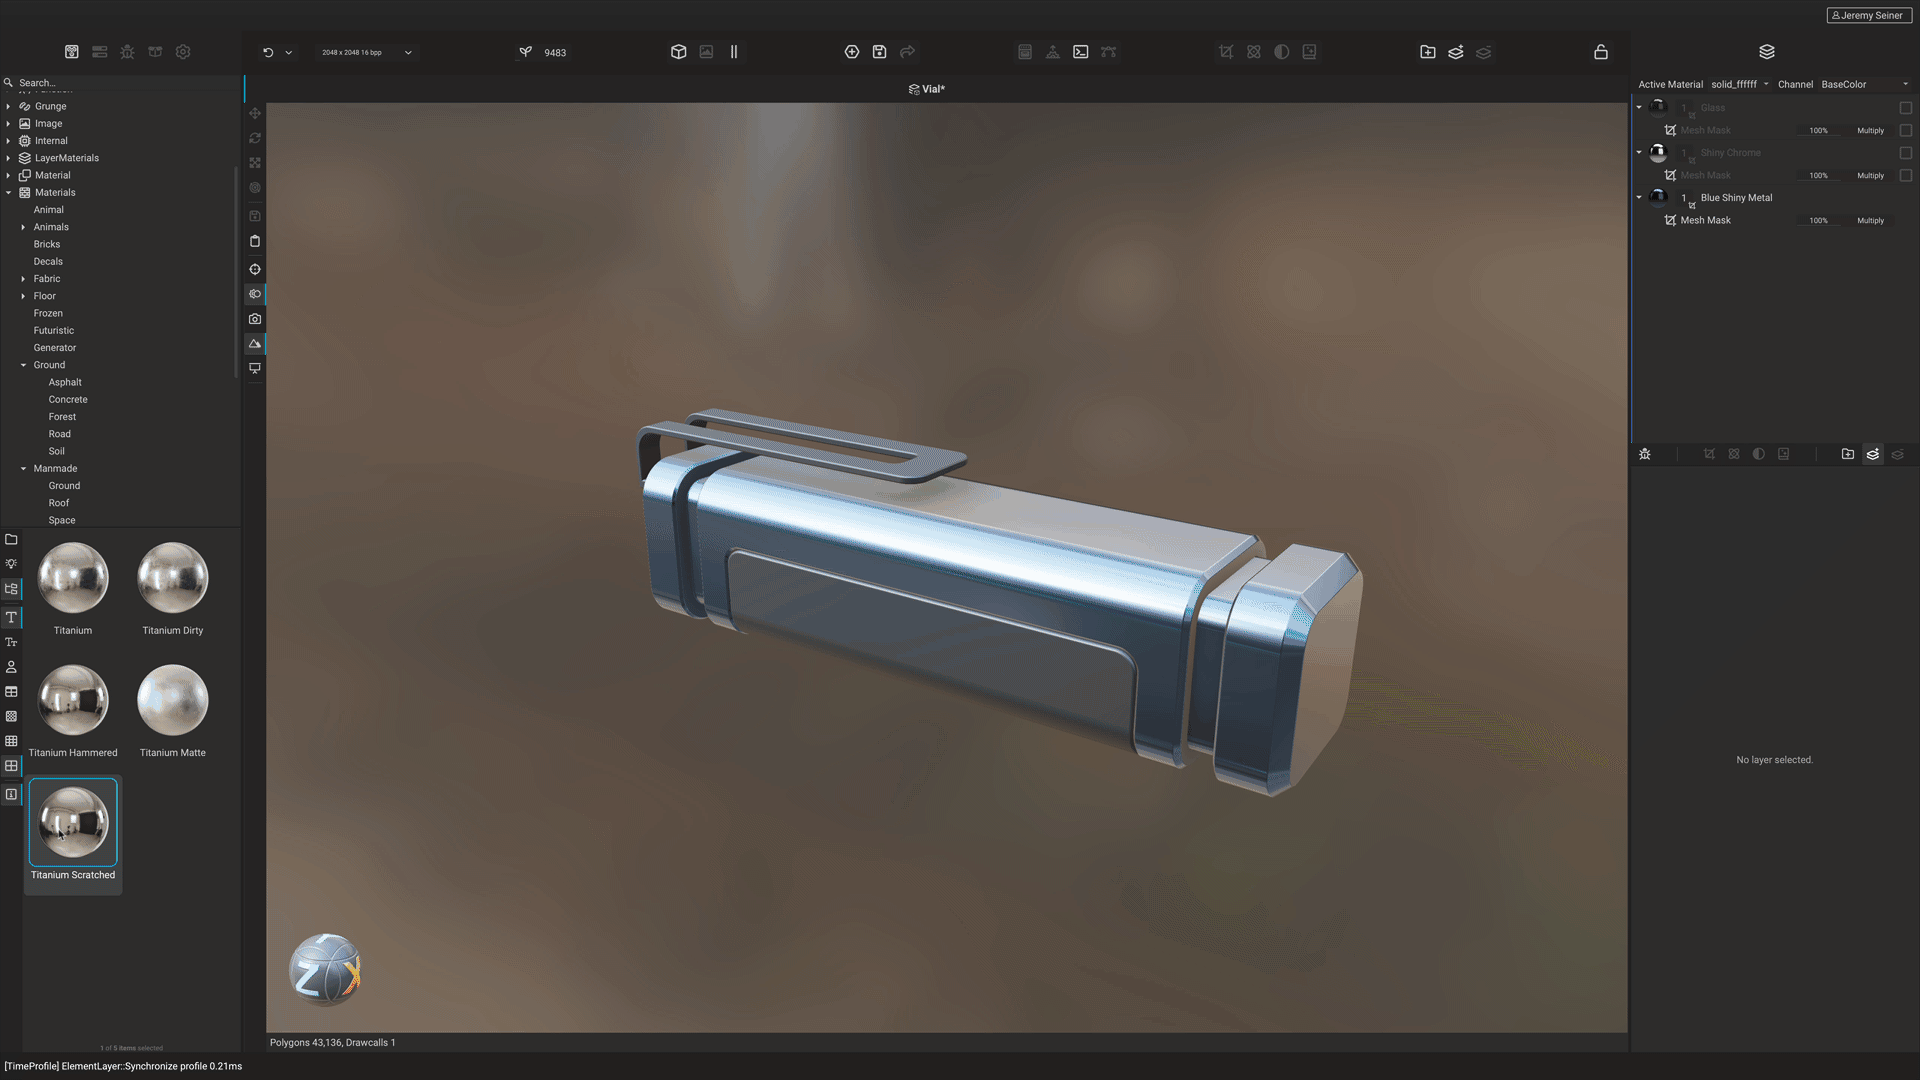Expand the Materials tree root node
1920x1080 pixels.
[11, 193]
